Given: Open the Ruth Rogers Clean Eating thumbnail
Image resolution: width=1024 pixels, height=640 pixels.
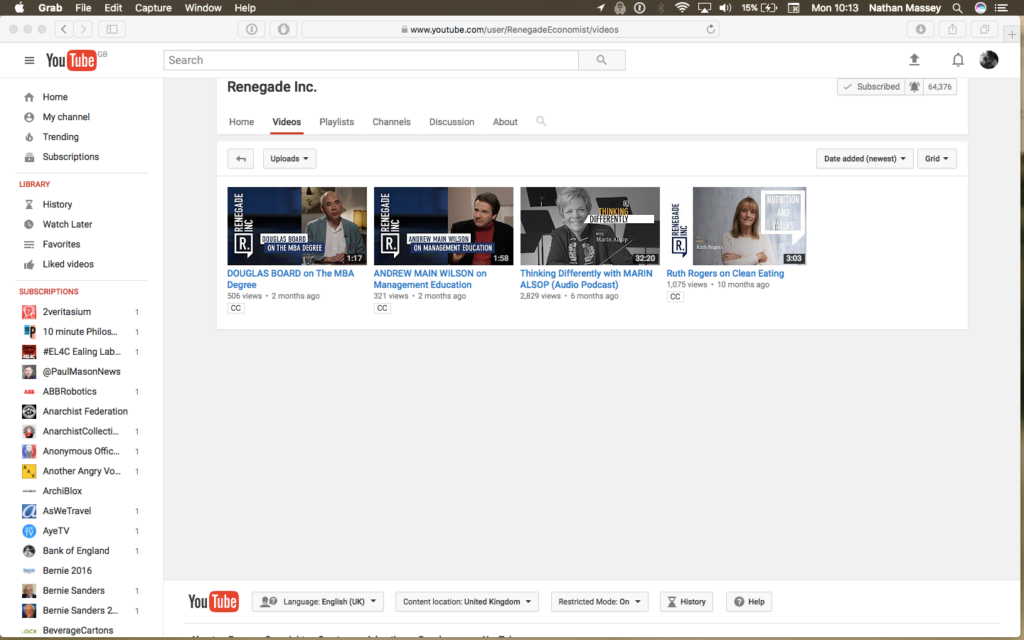Looking at the screenshot, I should point(736,226).
